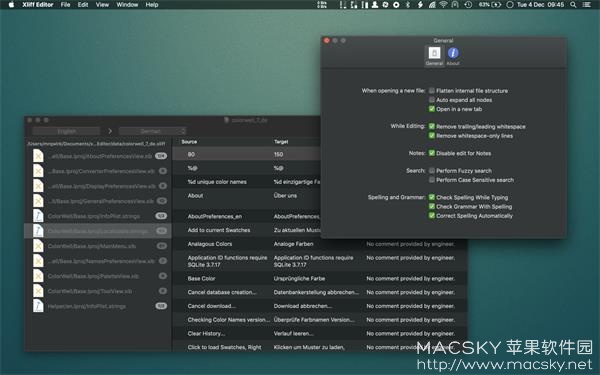Click the xliff file path label
Screen dimensions: 600x375
click(x=96, y=144)
